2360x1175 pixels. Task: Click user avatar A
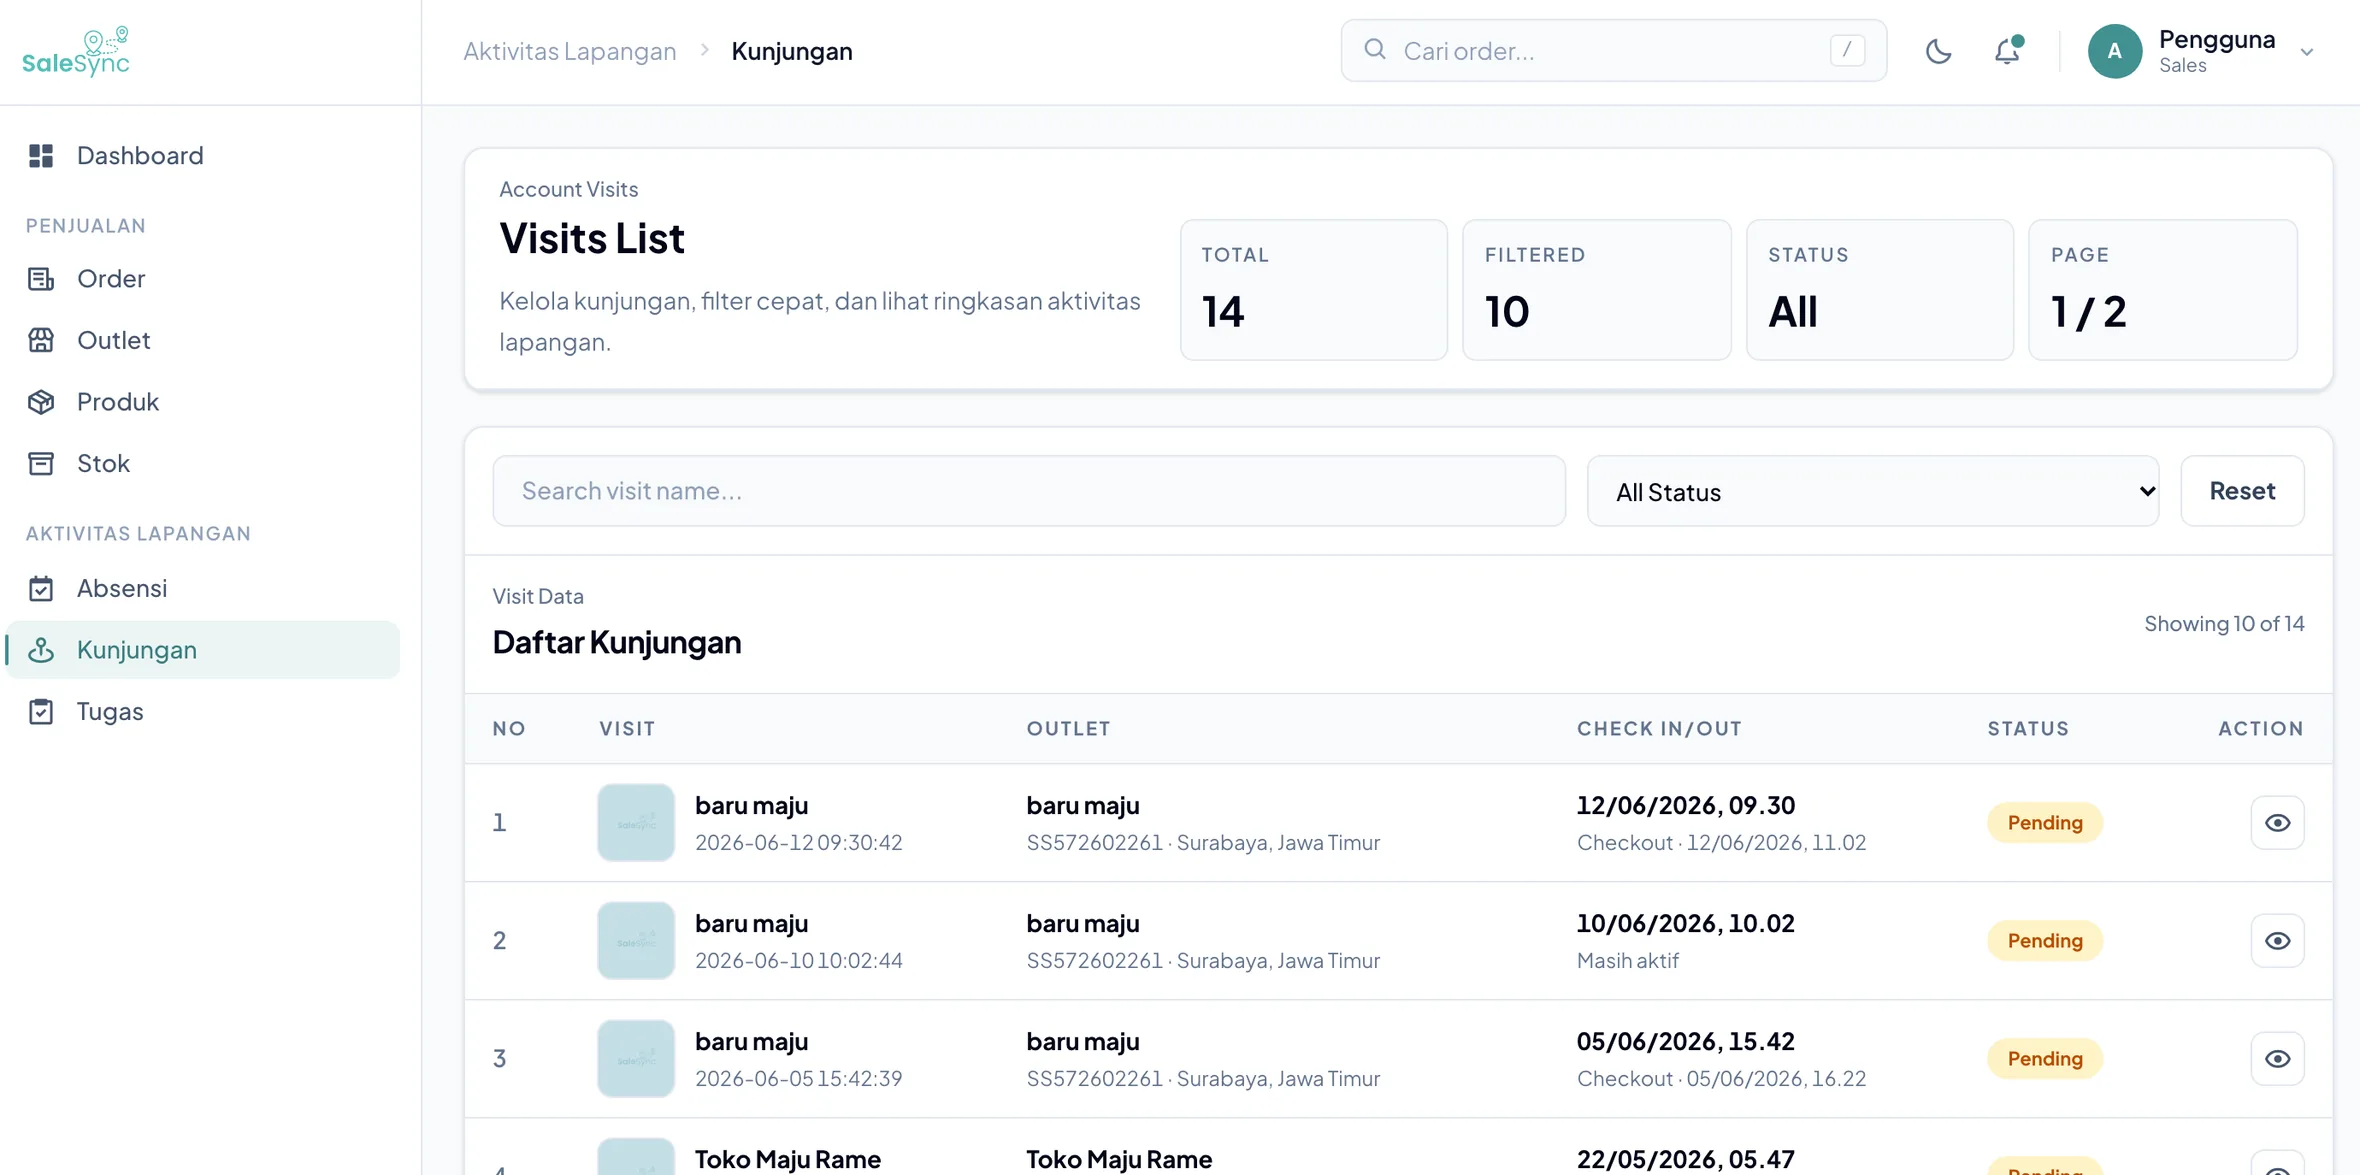(2114, 51)
